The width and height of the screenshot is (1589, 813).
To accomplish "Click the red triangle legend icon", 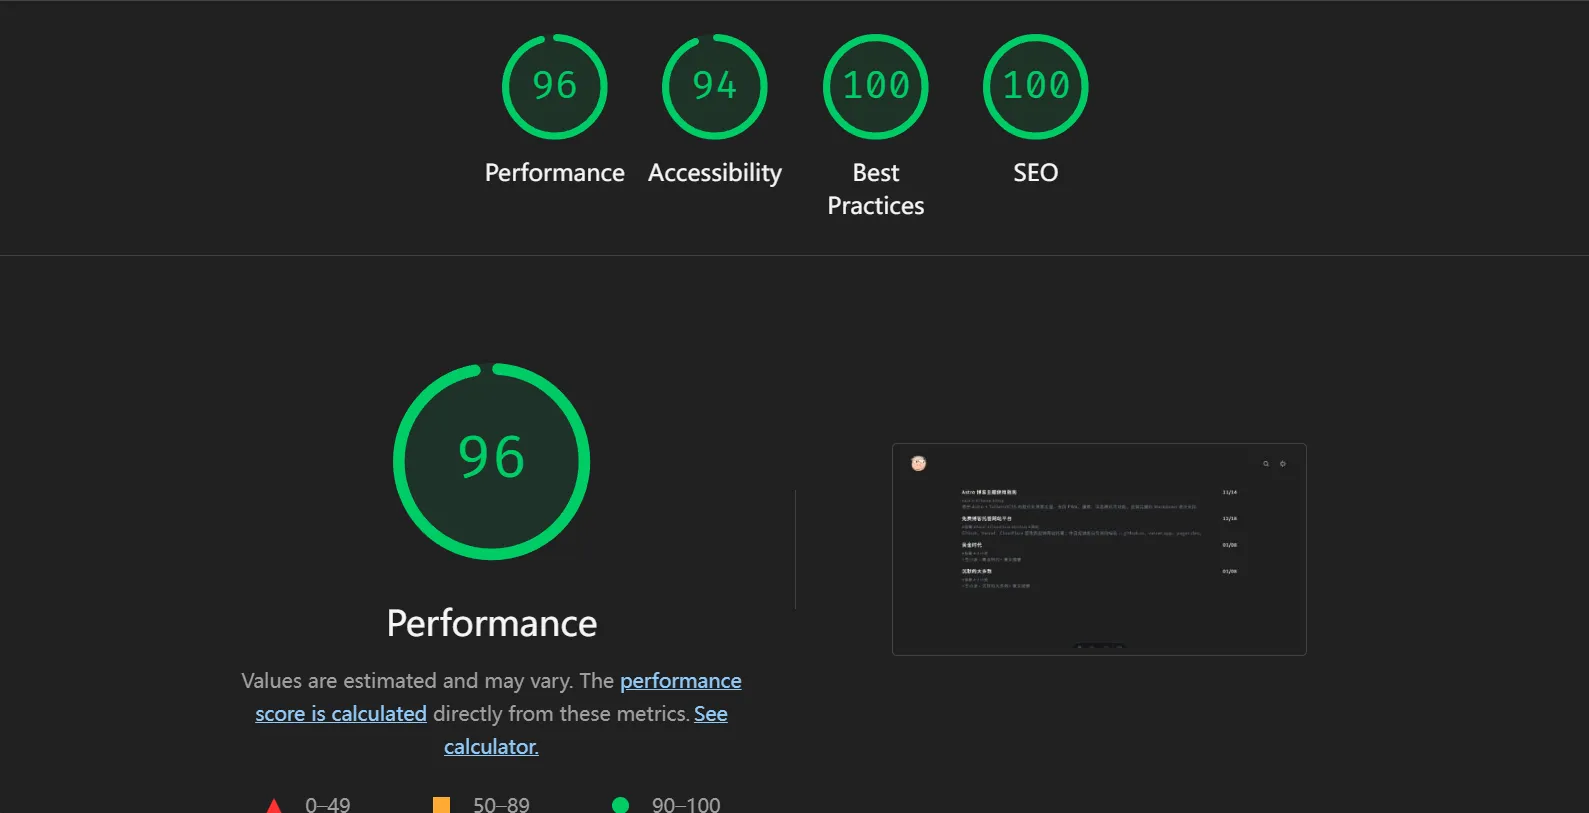I will pyautogui.click(x=273, y=805).
